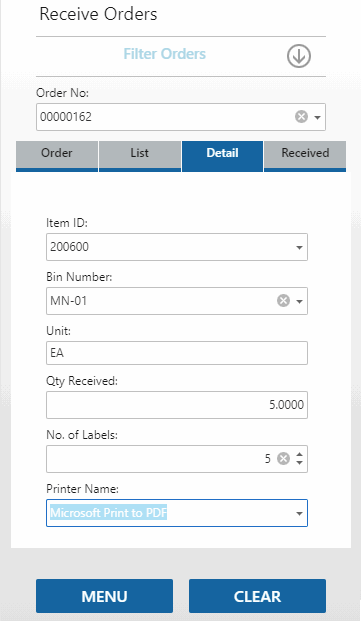
Task: Clear the Order No value with X icon
Action: coord(301,117)
